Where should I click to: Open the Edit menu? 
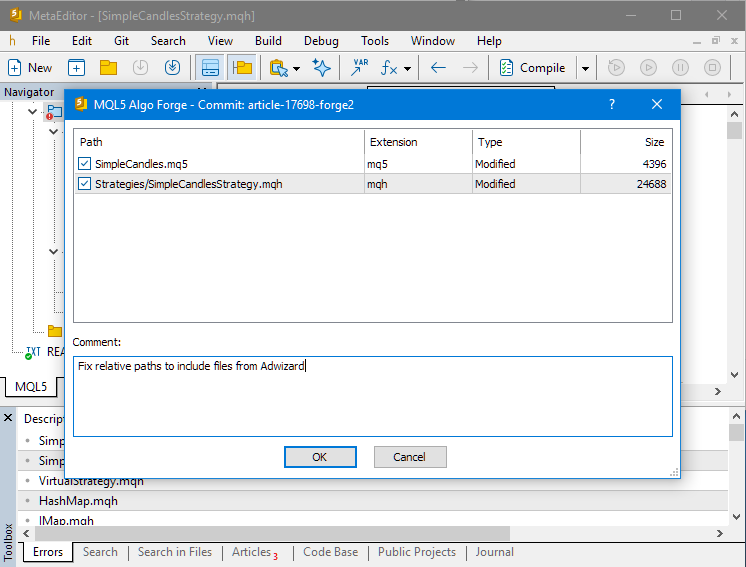(x=82, y=41)
